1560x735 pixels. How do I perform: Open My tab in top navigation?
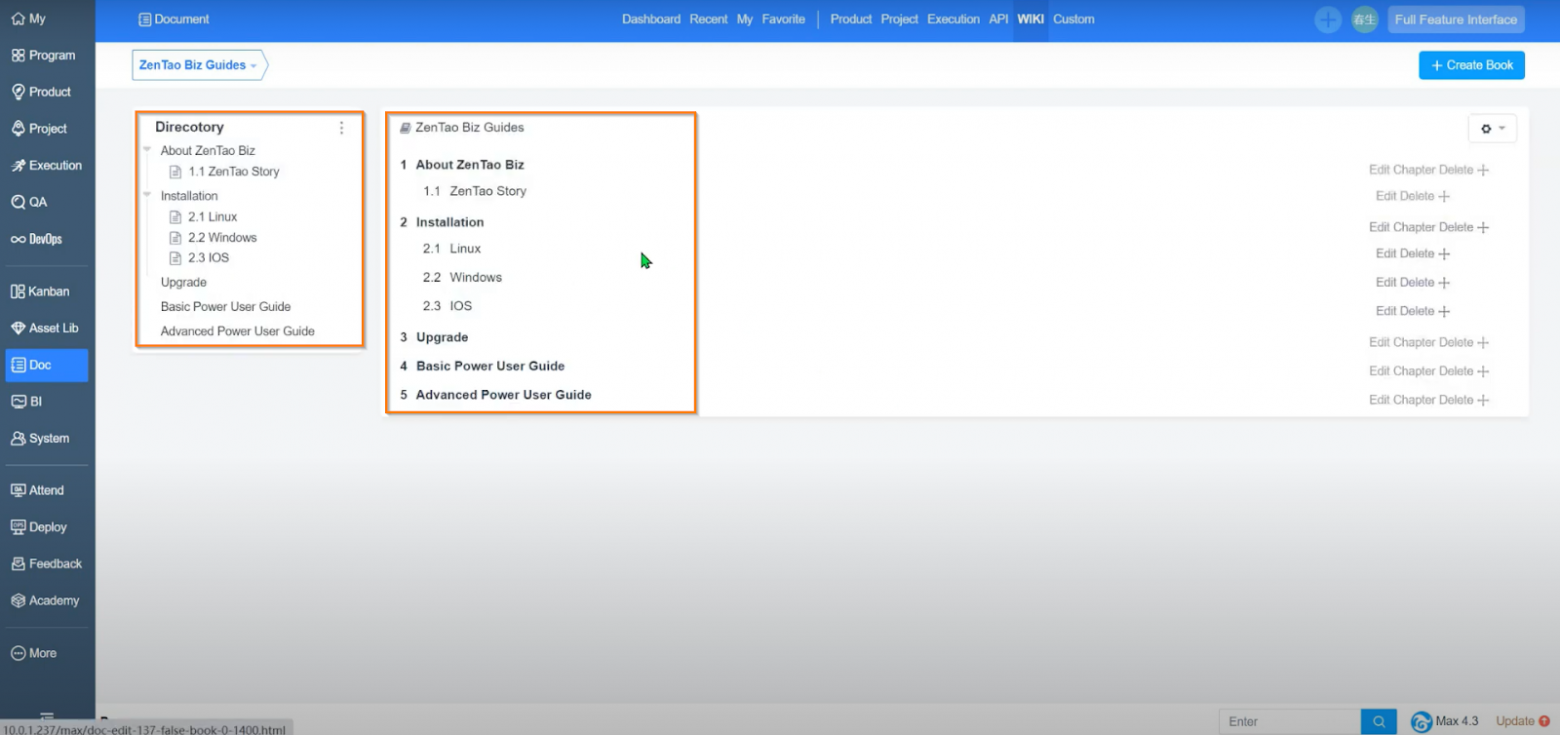coord(745,19)
